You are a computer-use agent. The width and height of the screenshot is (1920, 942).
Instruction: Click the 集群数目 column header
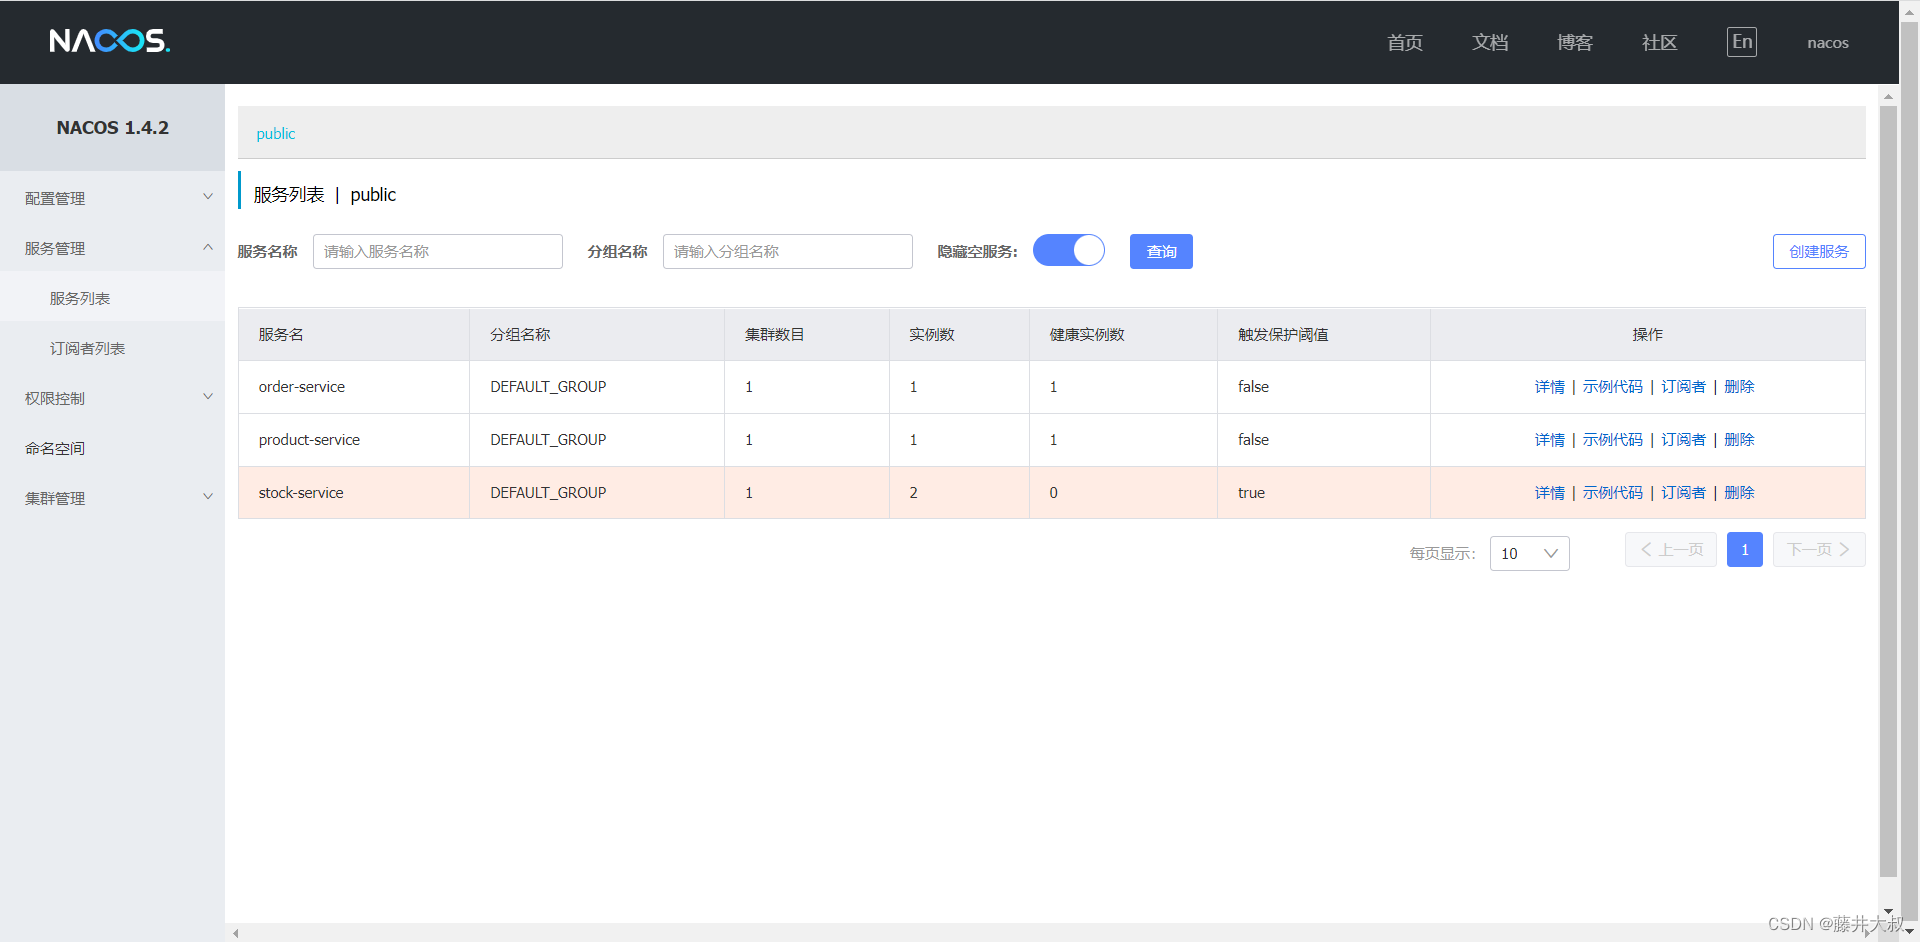(x=807, y=335)
